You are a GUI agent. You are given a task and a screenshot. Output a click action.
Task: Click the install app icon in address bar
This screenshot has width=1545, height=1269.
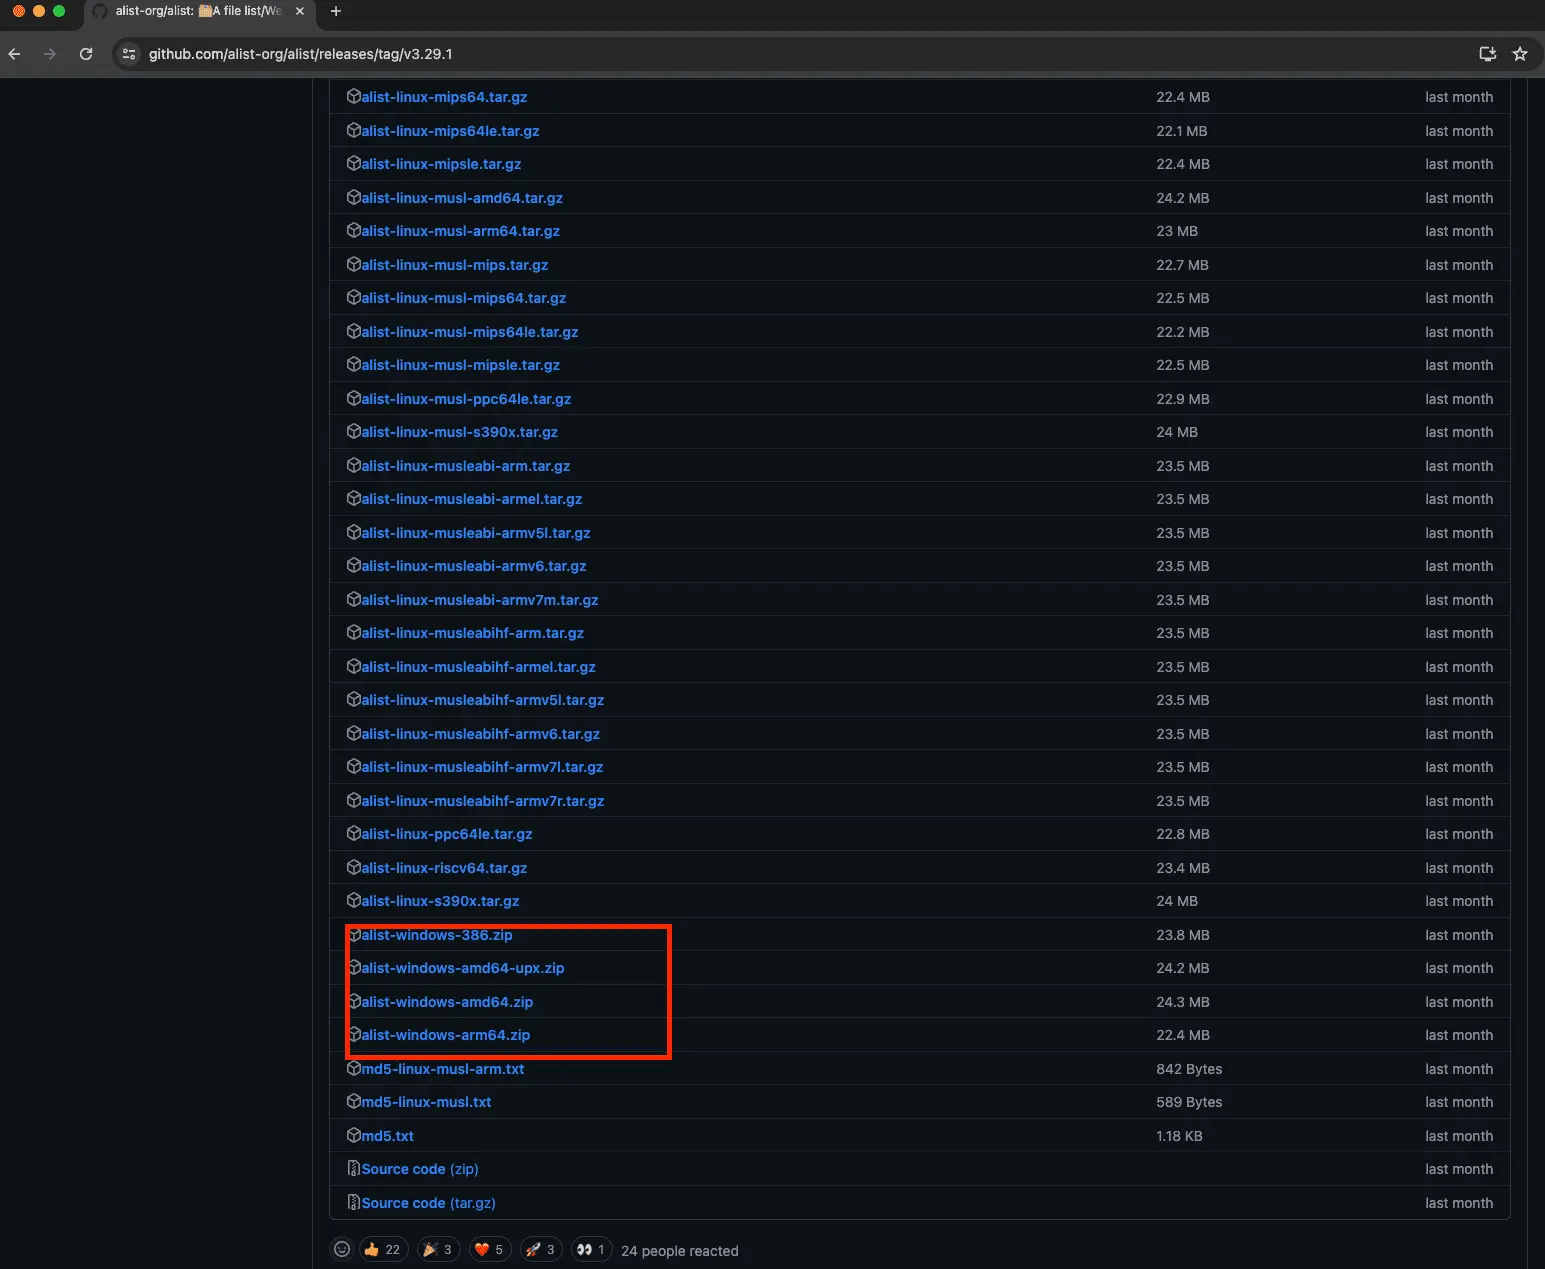tap(1487, 54)
